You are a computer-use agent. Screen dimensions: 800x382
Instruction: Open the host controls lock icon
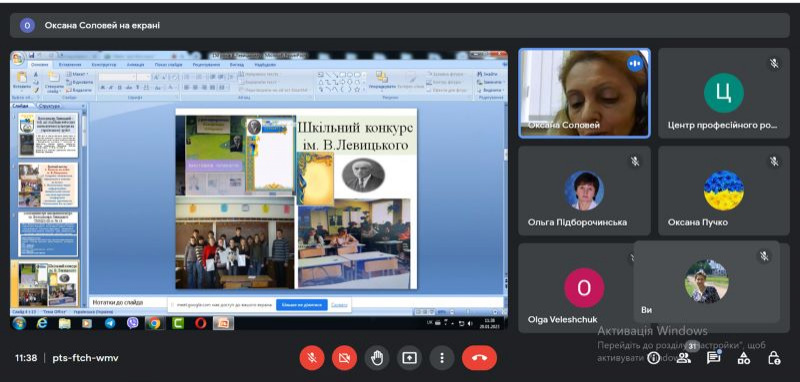click(x=774, y=358)
